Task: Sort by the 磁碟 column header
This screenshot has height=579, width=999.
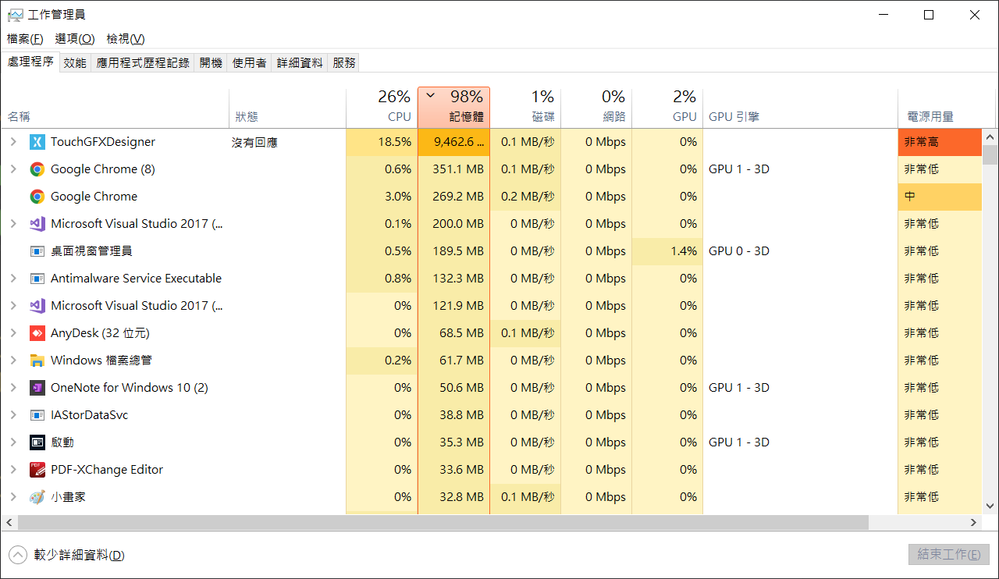Action: coord(526,107)
